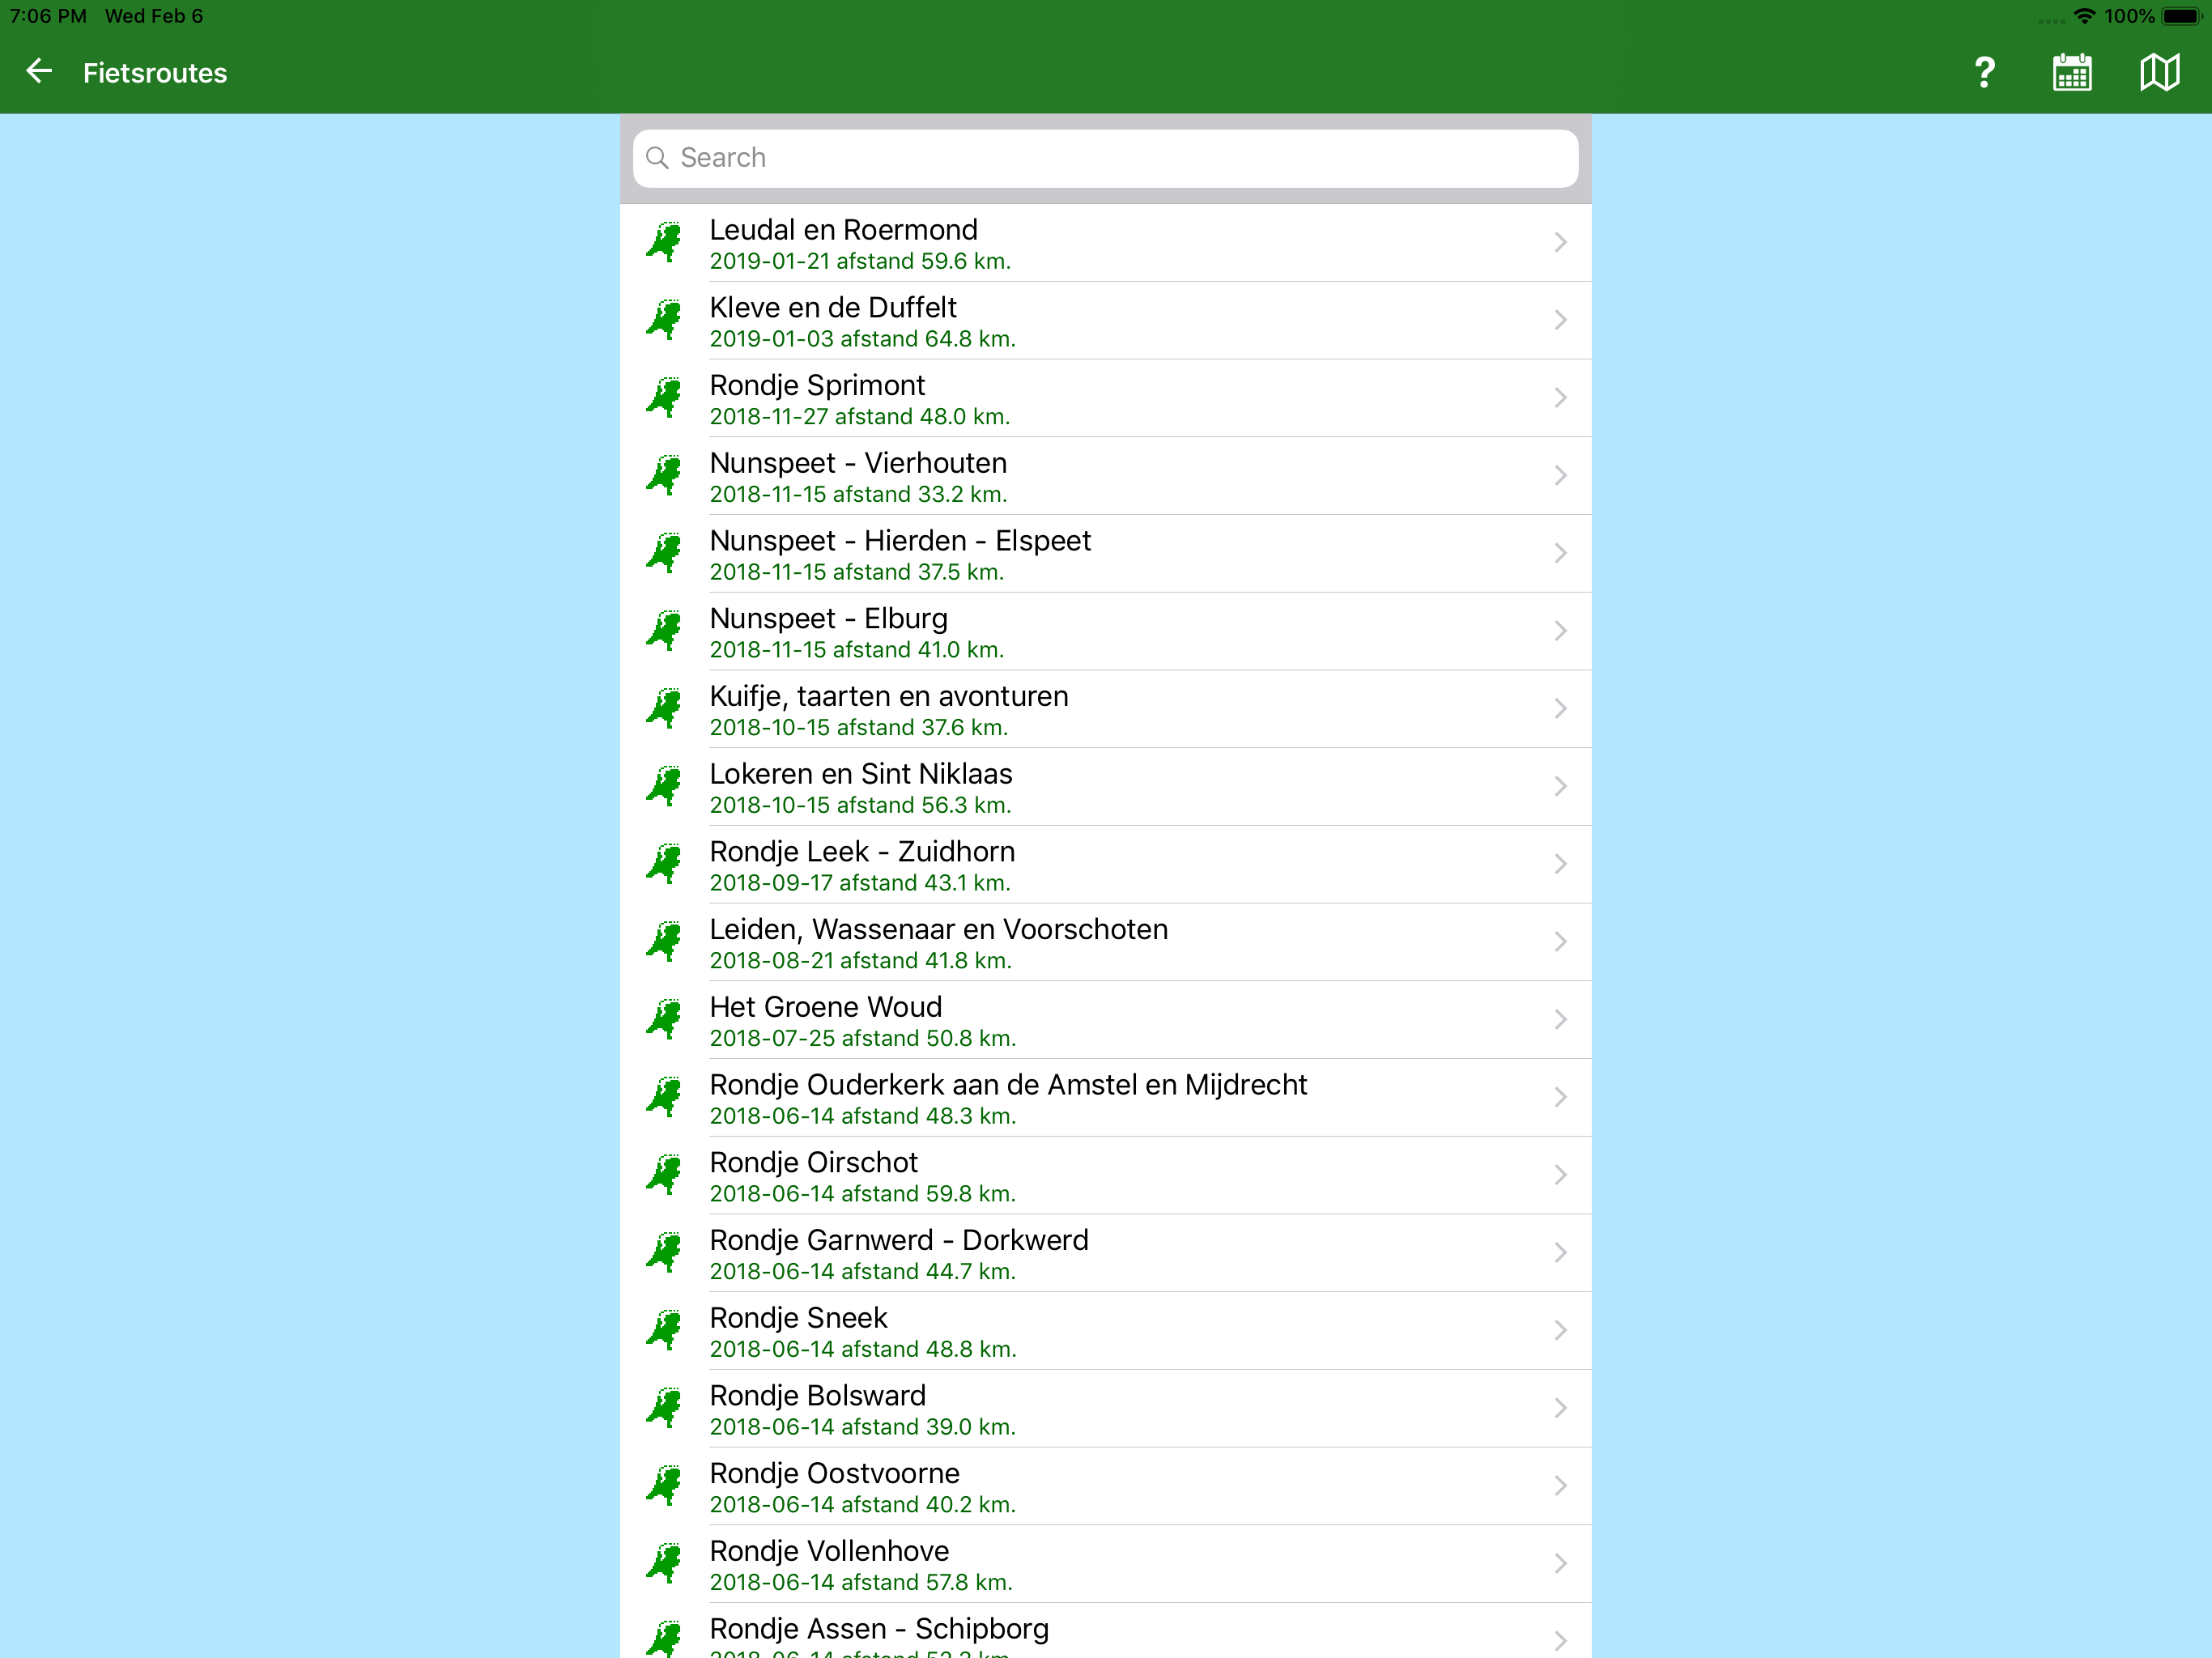Viewport: 2212px width, 1658px height.
Task: Open the map view icon
Action: point(2159,72)
